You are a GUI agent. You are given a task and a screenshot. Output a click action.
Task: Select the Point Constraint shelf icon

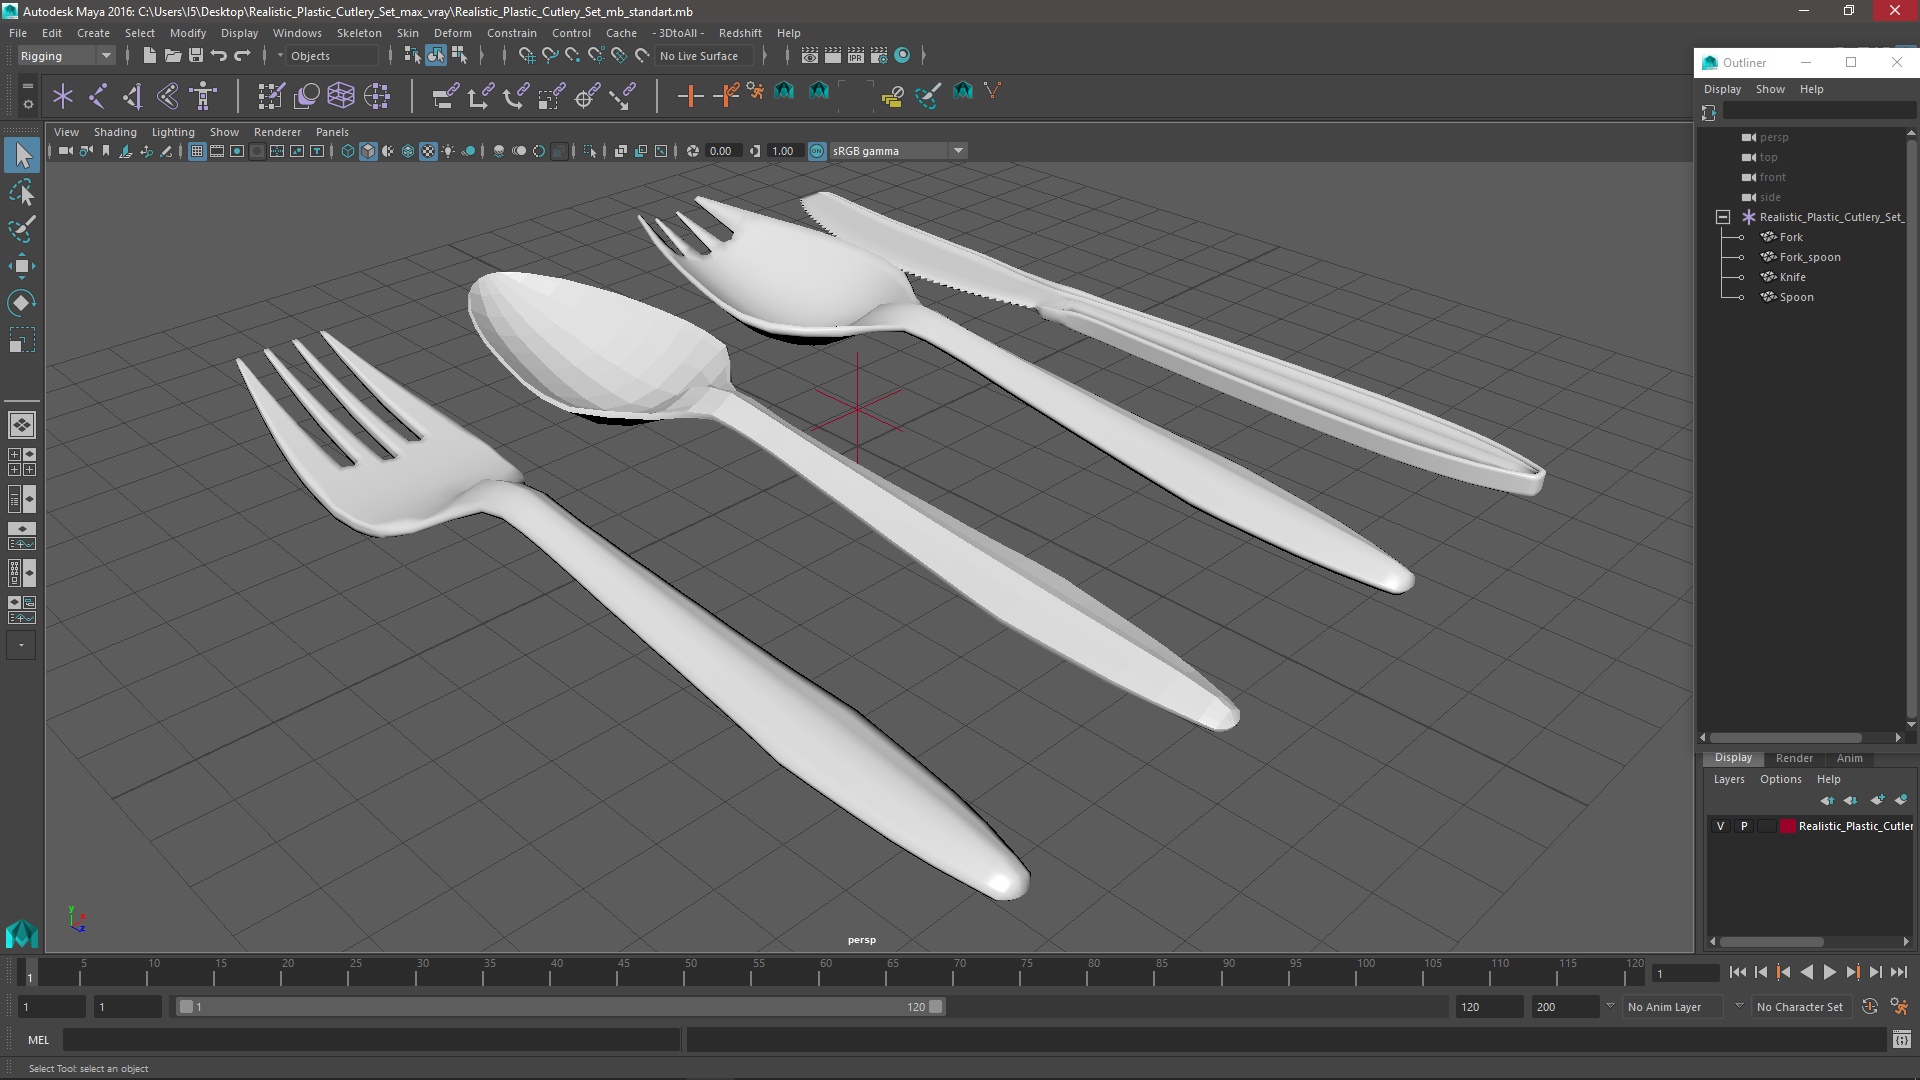(480, 96)
